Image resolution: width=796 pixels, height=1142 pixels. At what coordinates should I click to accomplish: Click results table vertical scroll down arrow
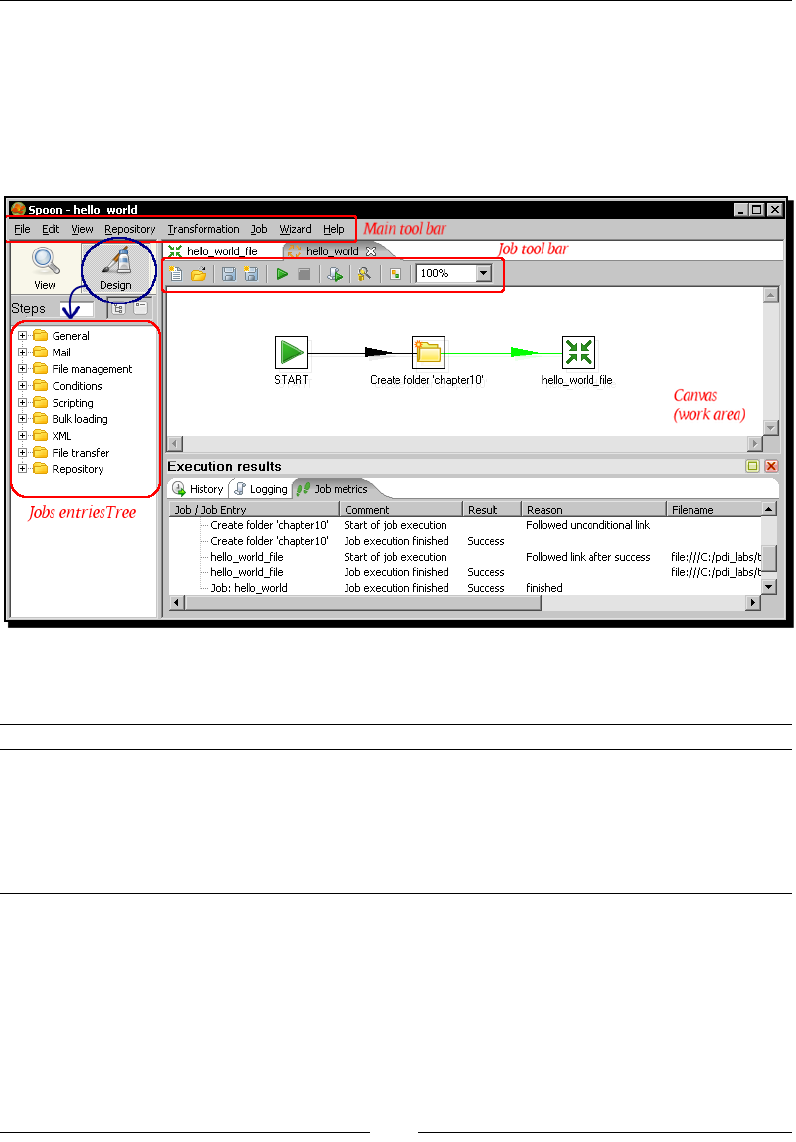(x=768, y=587)
